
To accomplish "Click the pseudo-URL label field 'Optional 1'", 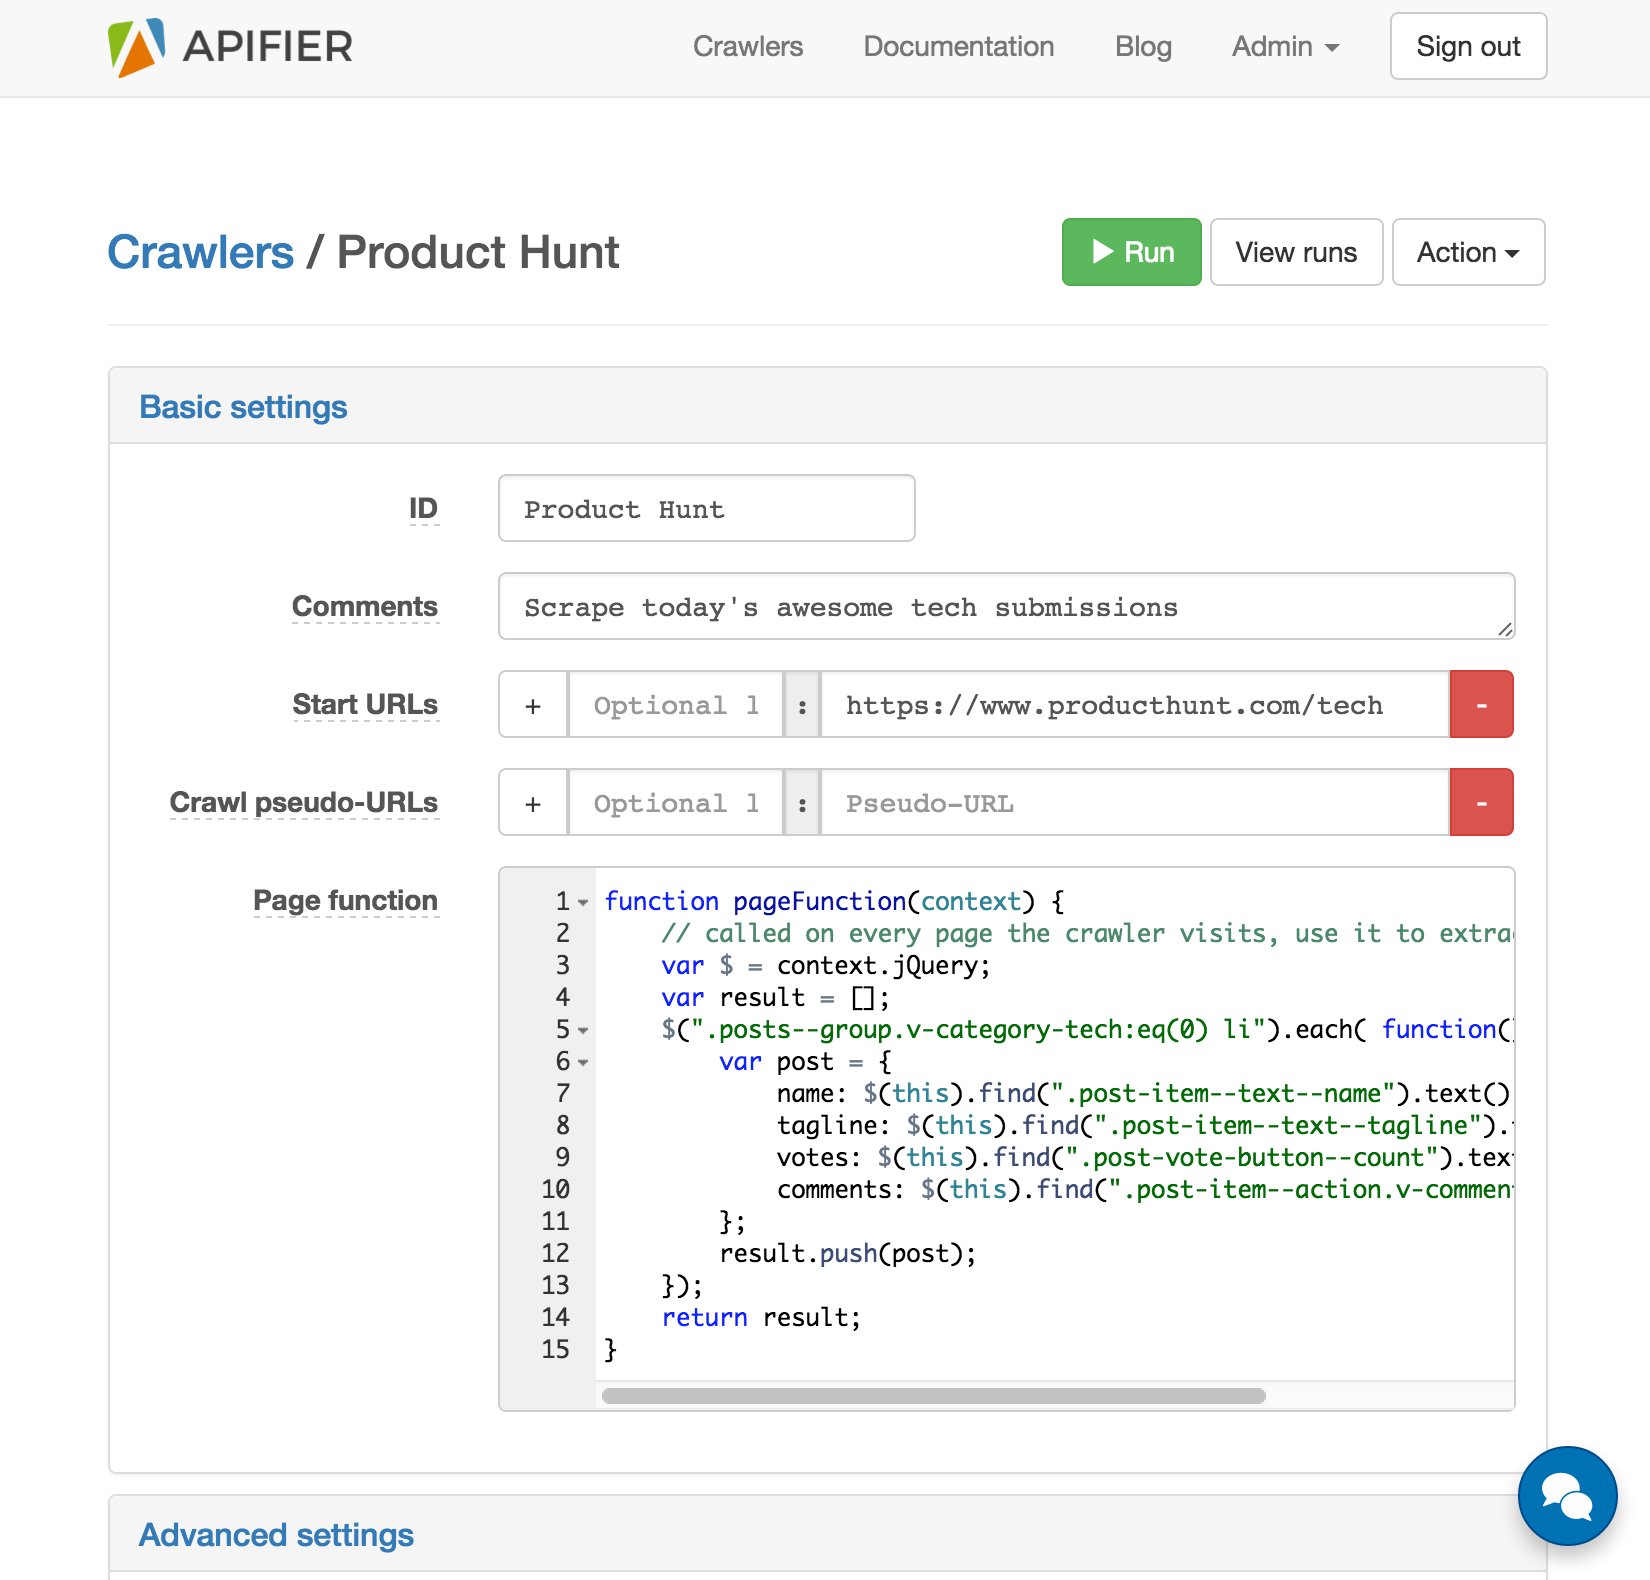I will click(x=676, y=803).
